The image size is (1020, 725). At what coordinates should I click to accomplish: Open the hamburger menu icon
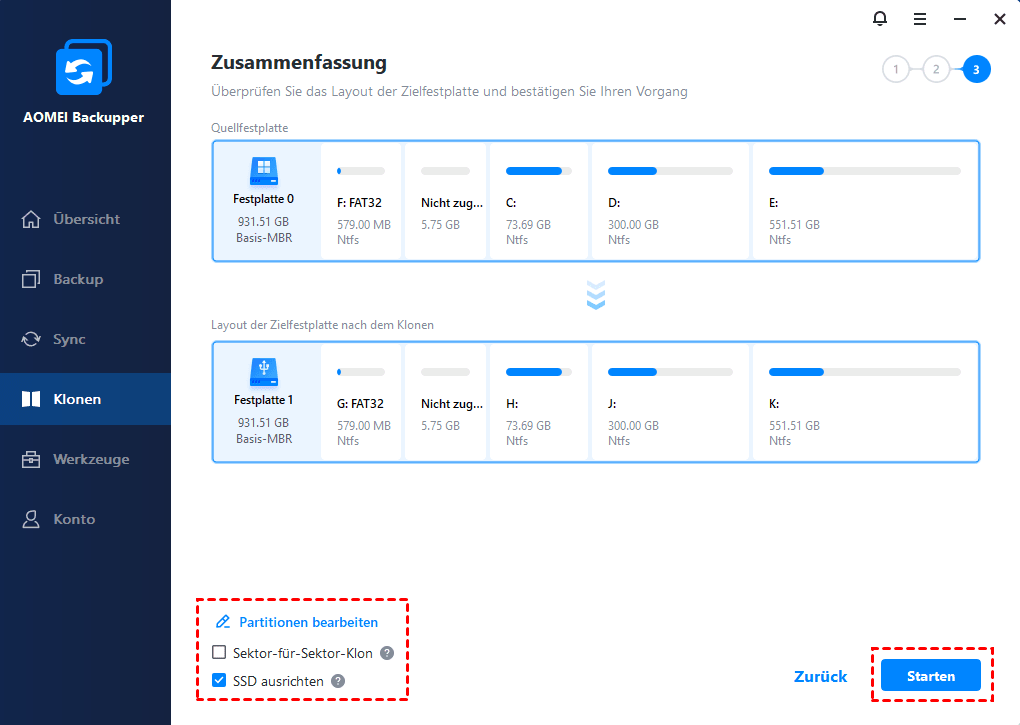(x=920, y=20)
